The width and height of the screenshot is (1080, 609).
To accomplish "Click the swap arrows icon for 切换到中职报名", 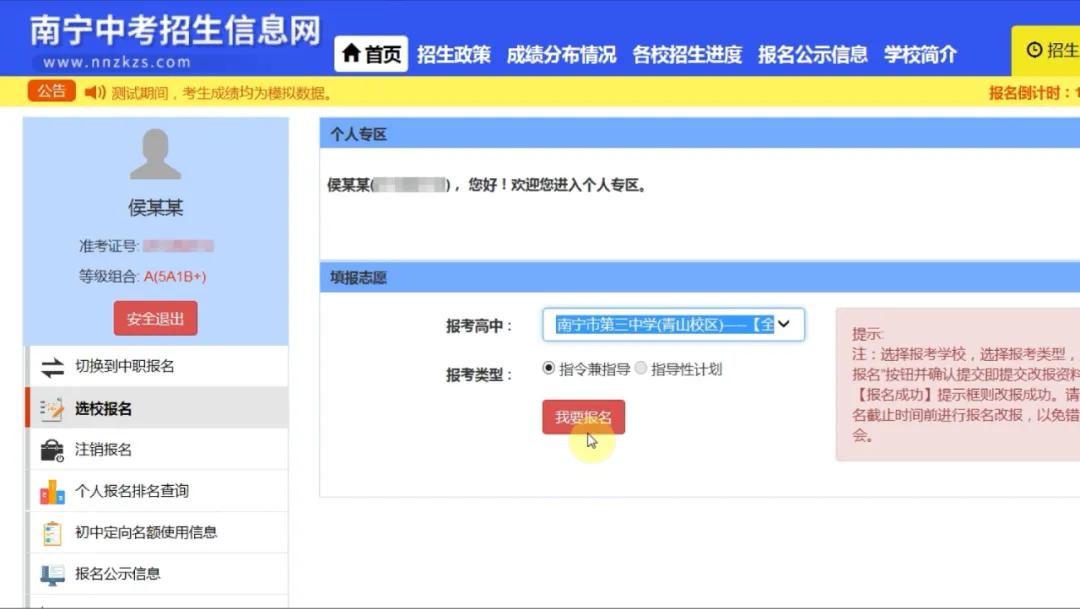I will click(52, 367).
